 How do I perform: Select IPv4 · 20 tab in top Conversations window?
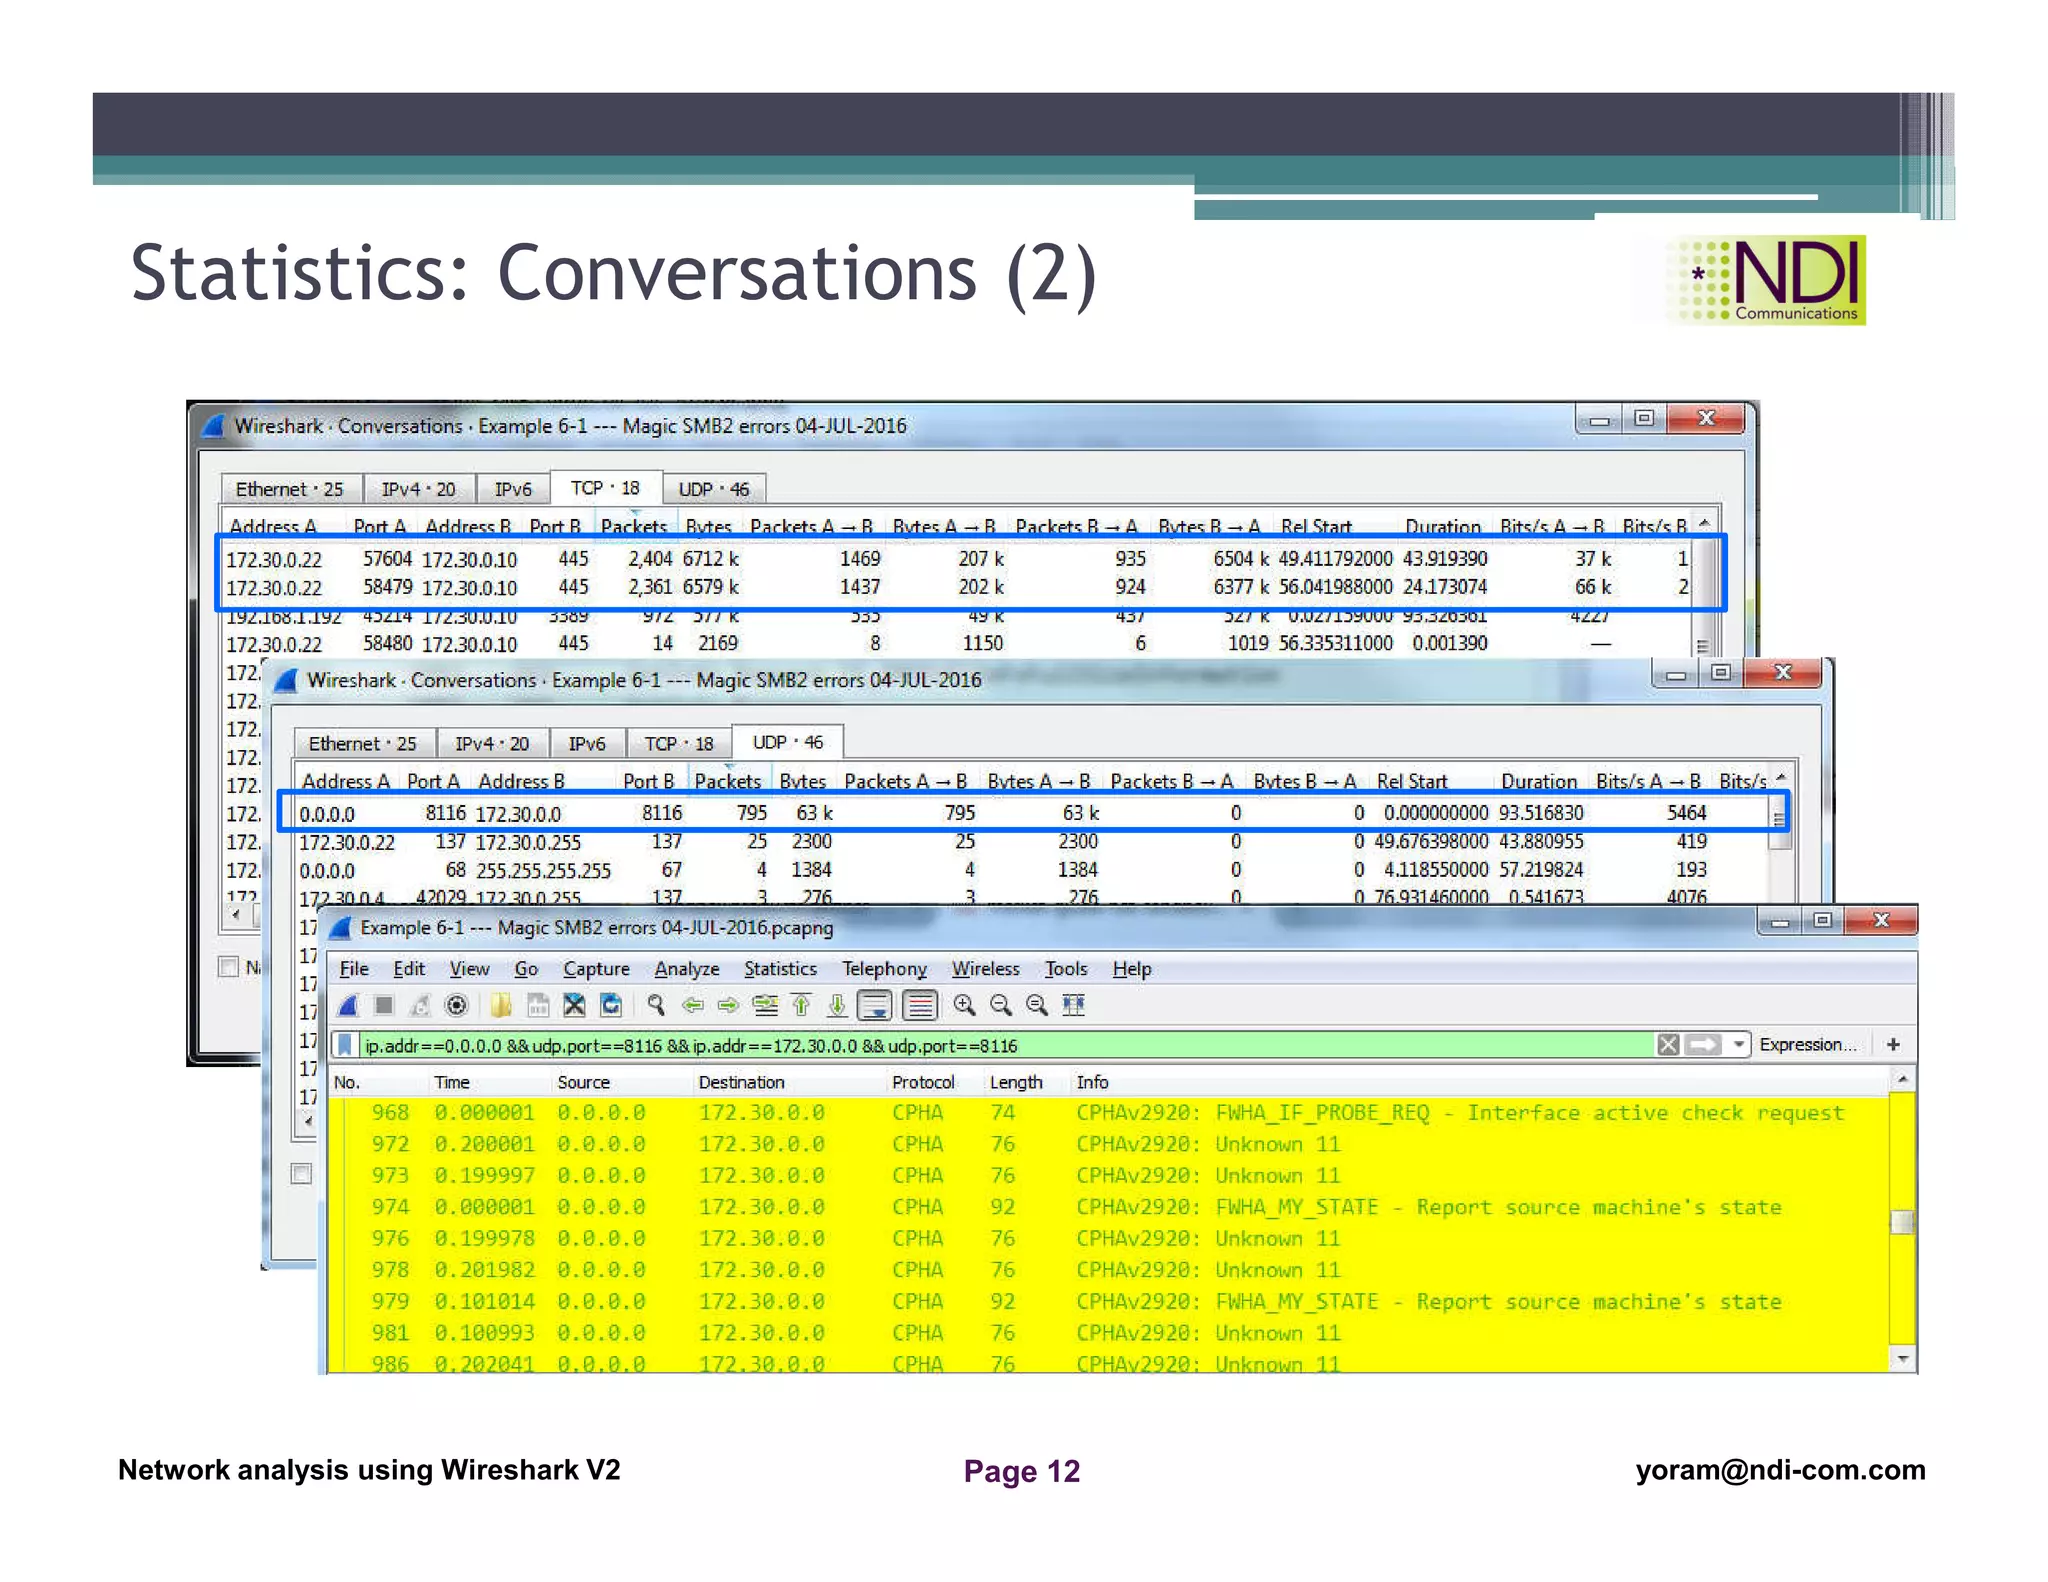pos(418,489)
